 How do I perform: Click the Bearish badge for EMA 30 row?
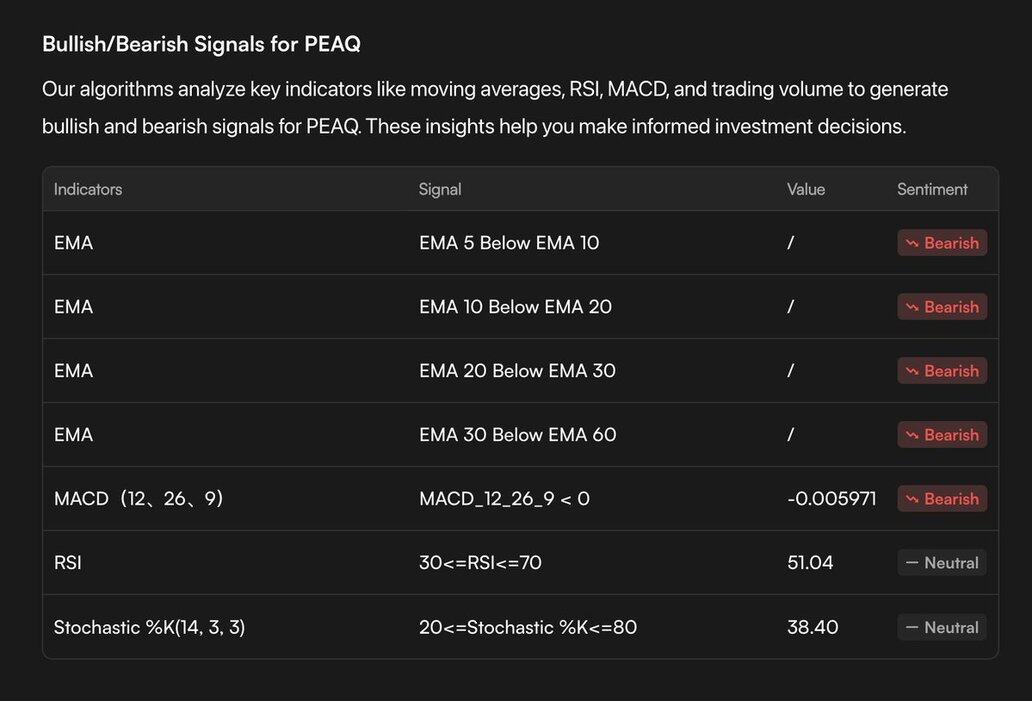tap(941, 435)
